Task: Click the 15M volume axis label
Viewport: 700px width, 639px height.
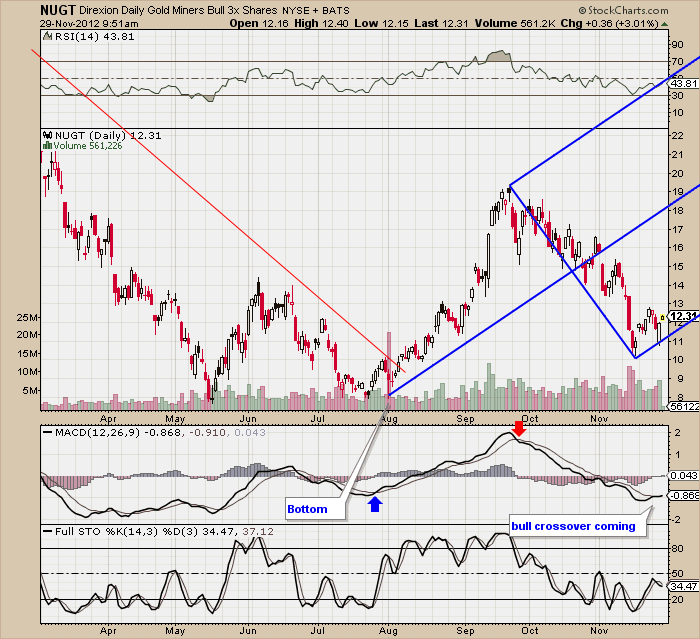Action: pyautogui.click(x=27, y=354)
